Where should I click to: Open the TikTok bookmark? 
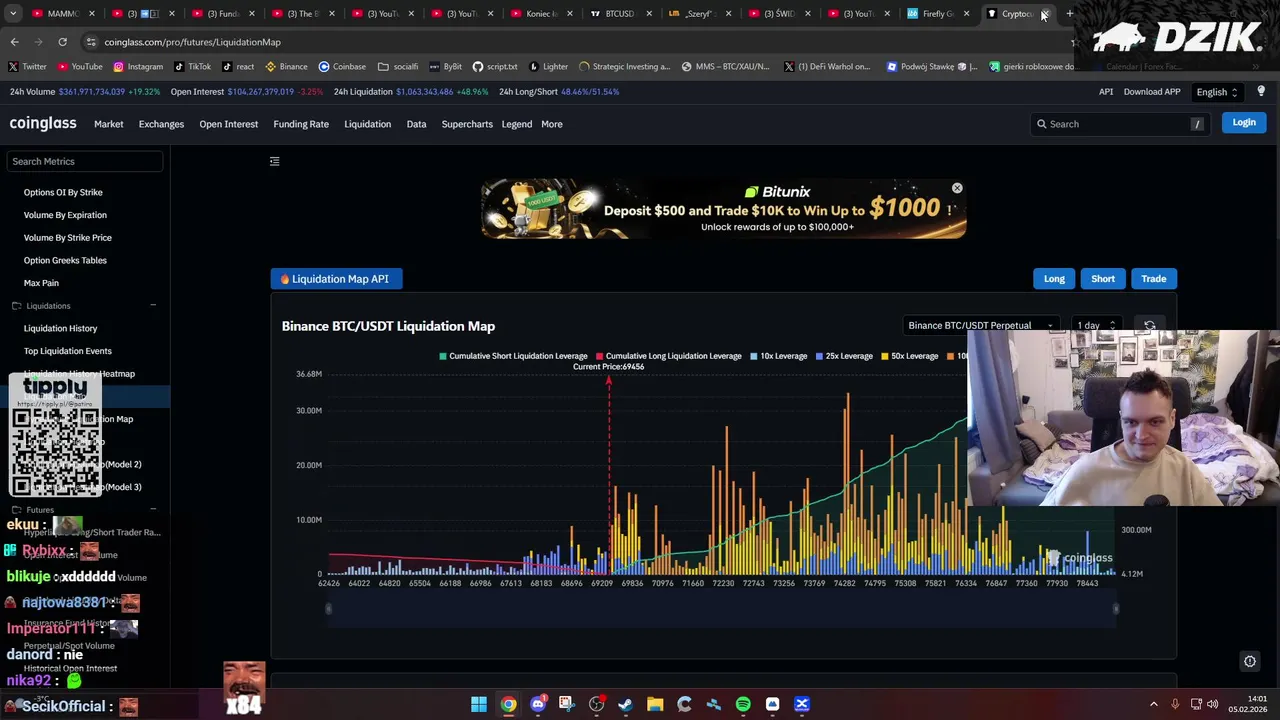pyautogui.click(x=192, y=66)
